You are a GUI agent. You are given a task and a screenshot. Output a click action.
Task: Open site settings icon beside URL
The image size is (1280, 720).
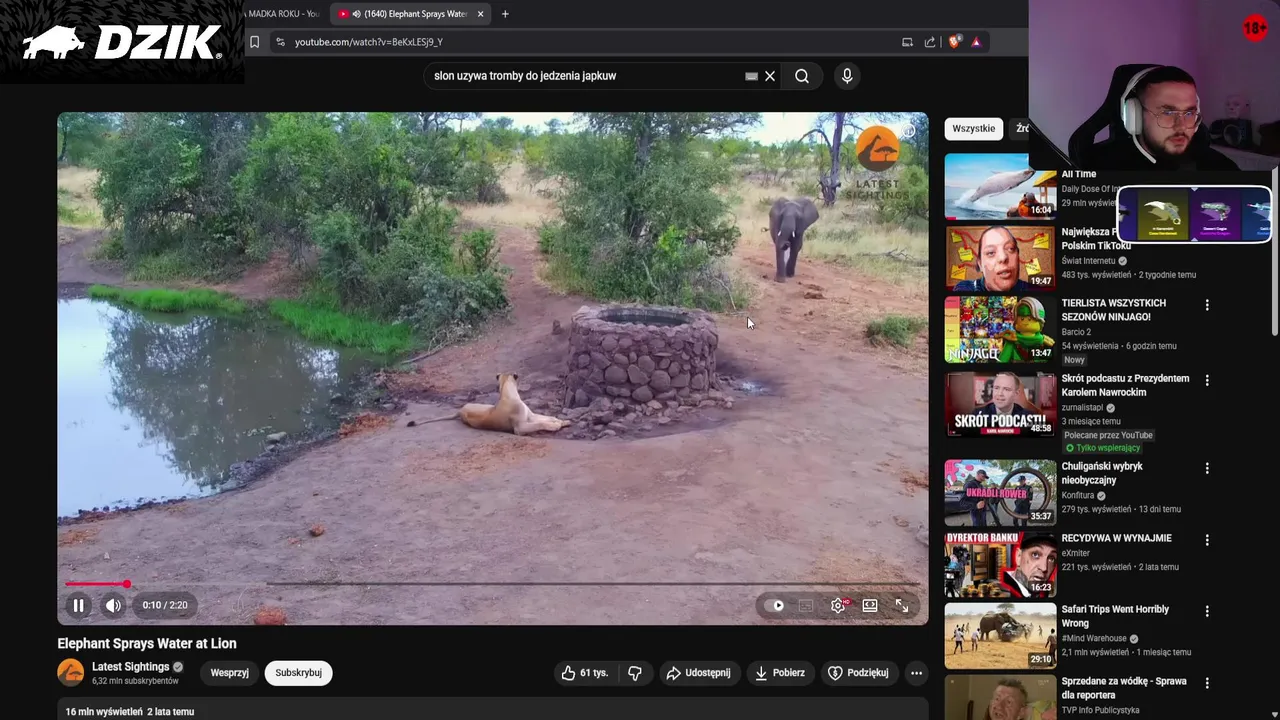coord(280,42)
